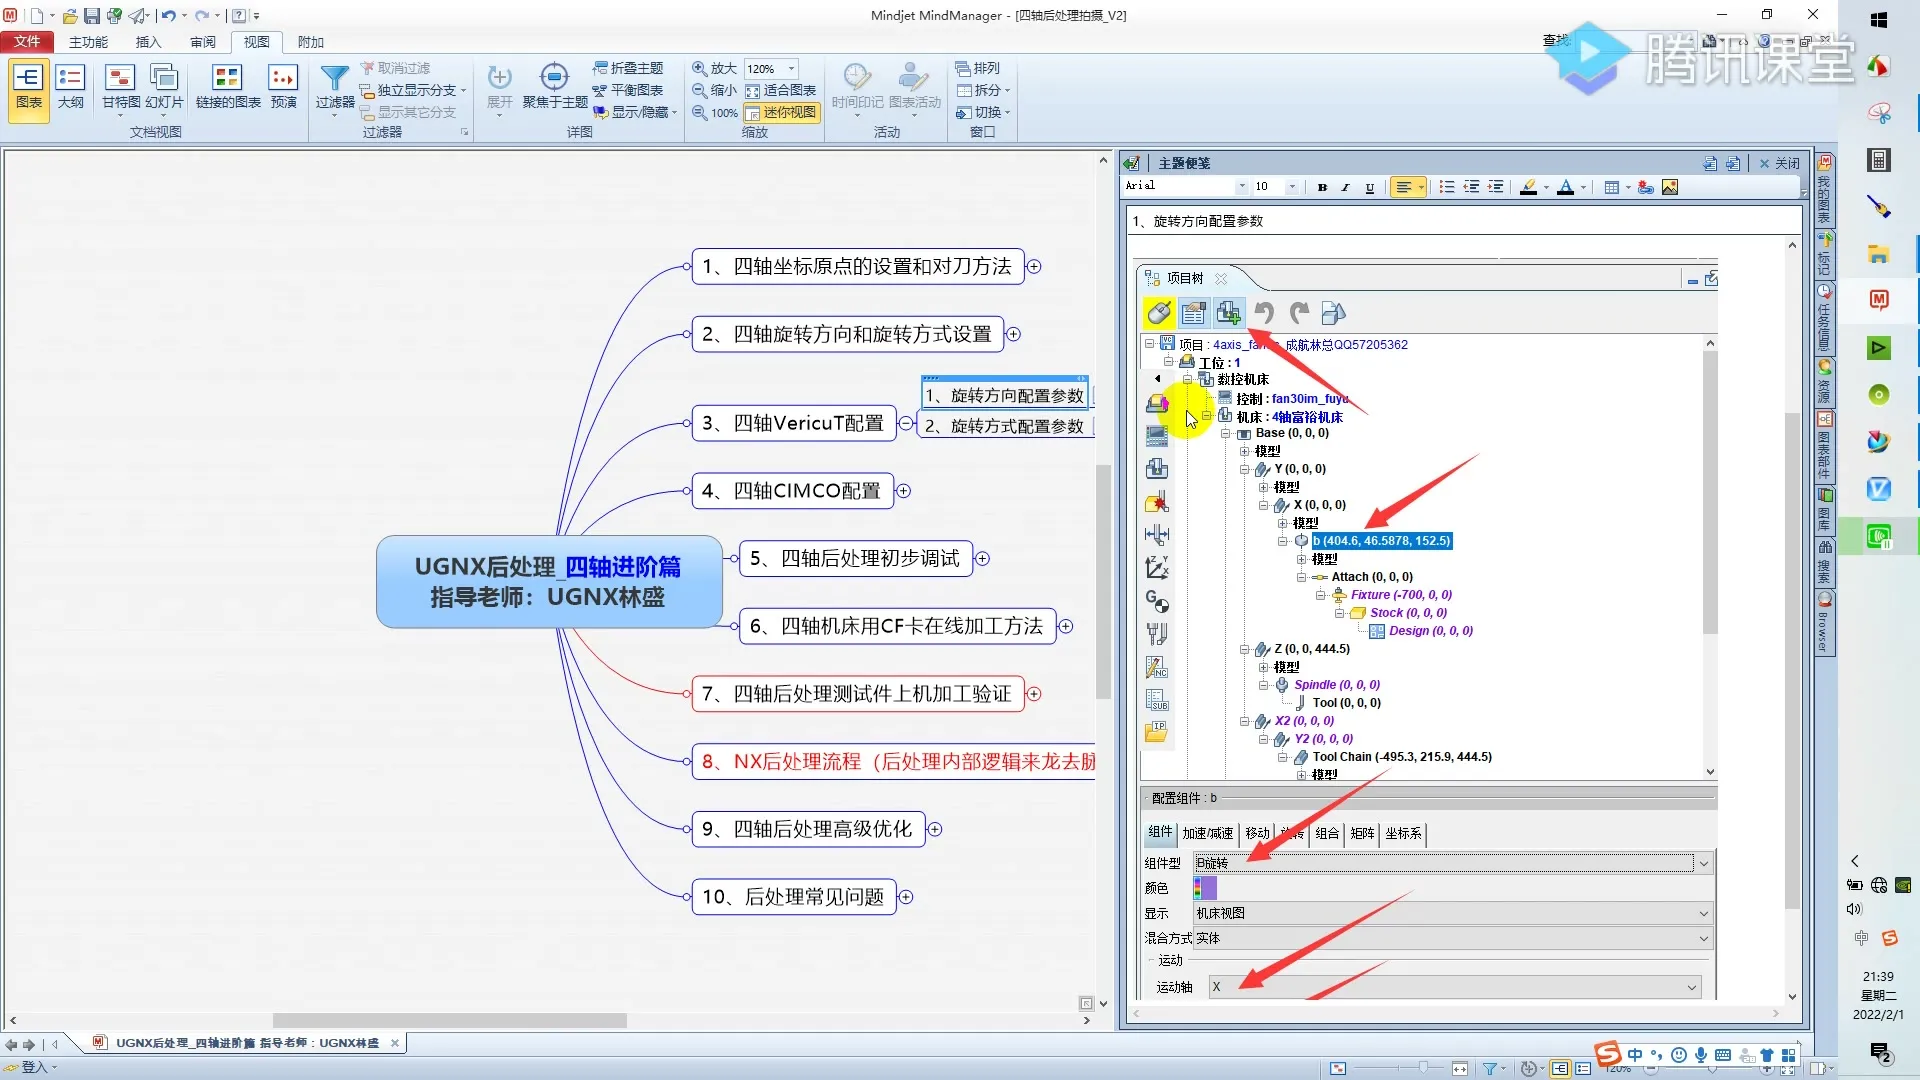The width and height of the screenshot is (1920, 1080).
Task: Click the Balance Map (平衡图表) icon
Action: click(x=600, y=90)
